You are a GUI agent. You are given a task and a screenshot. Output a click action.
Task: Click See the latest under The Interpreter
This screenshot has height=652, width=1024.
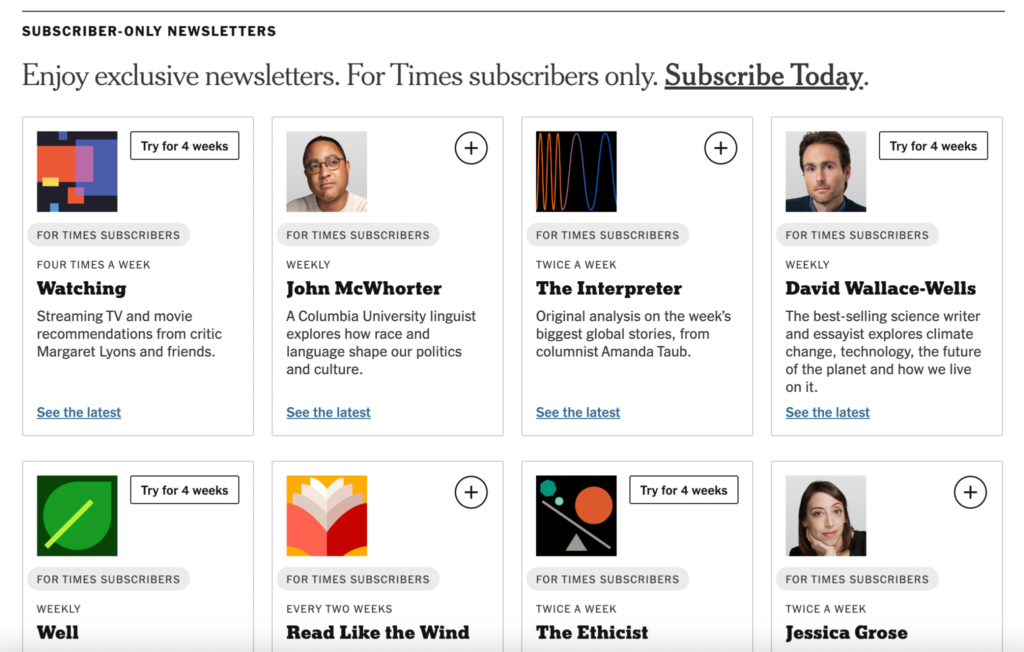click(x=577, y=412)
